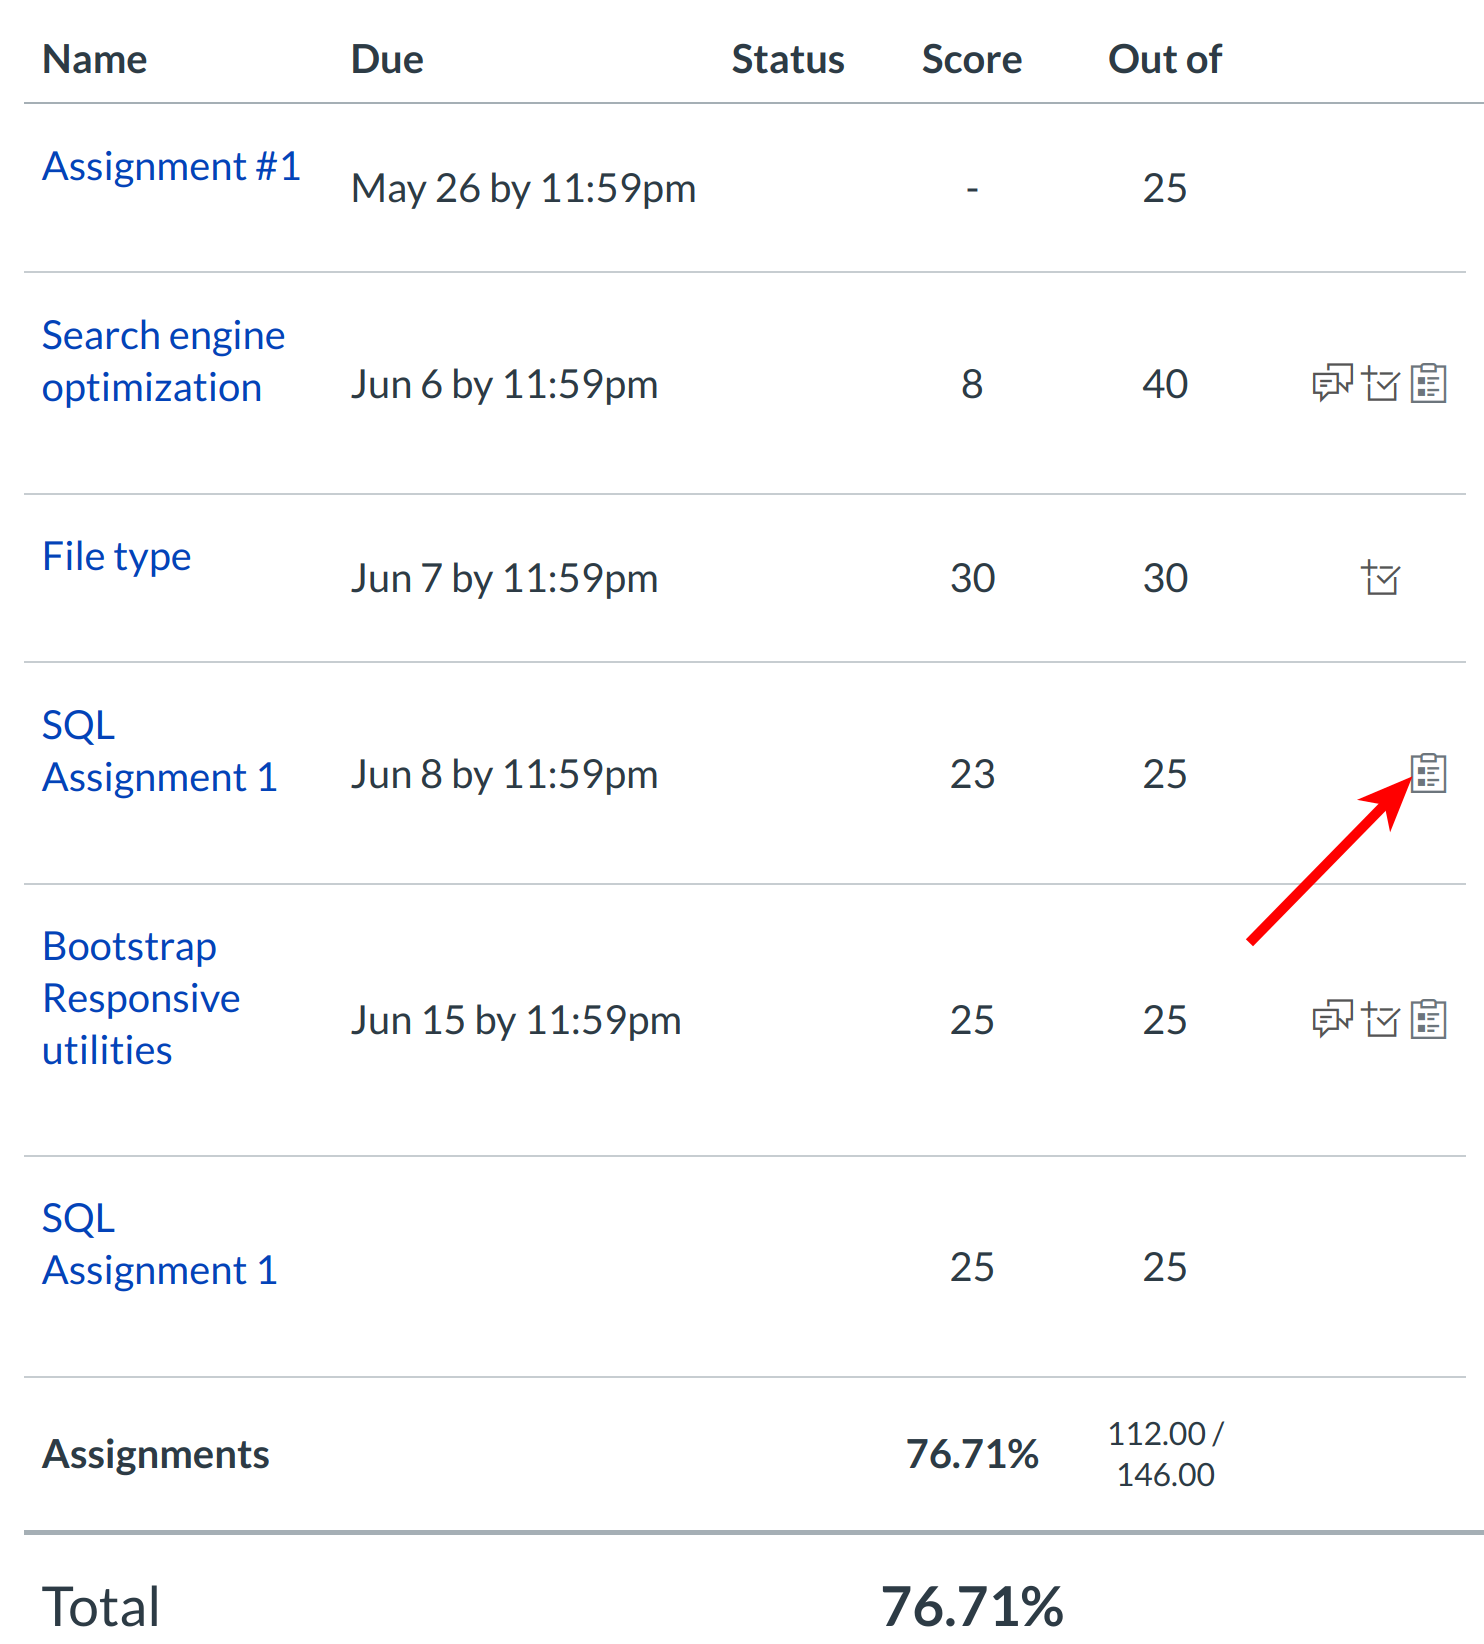Open Assignment #1
This screenshot has height=1644, width=1484.
pyautogui.click(x=171, y=166)
